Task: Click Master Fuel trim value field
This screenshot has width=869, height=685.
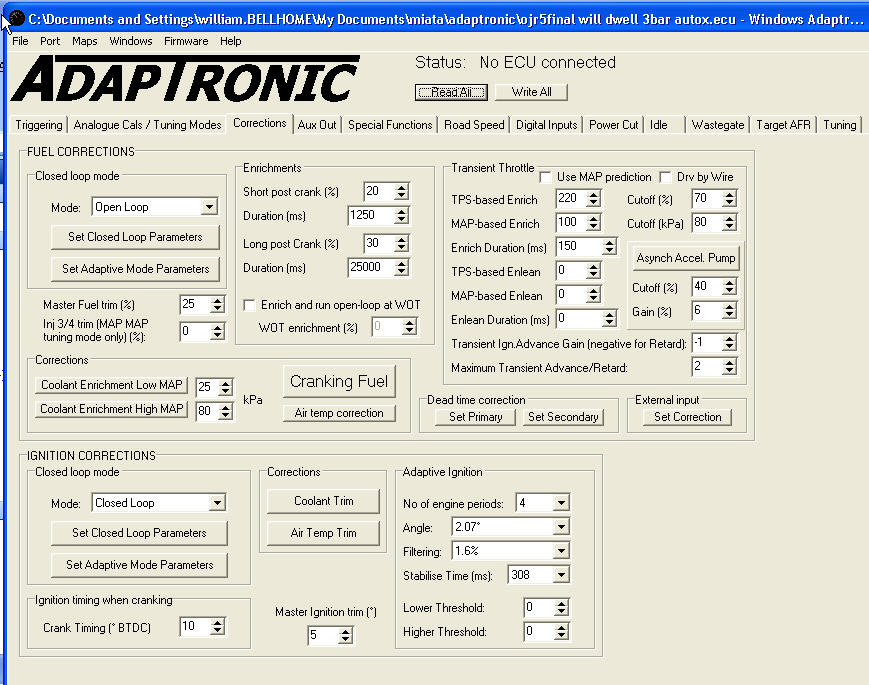Action: (x=195, y=304)
